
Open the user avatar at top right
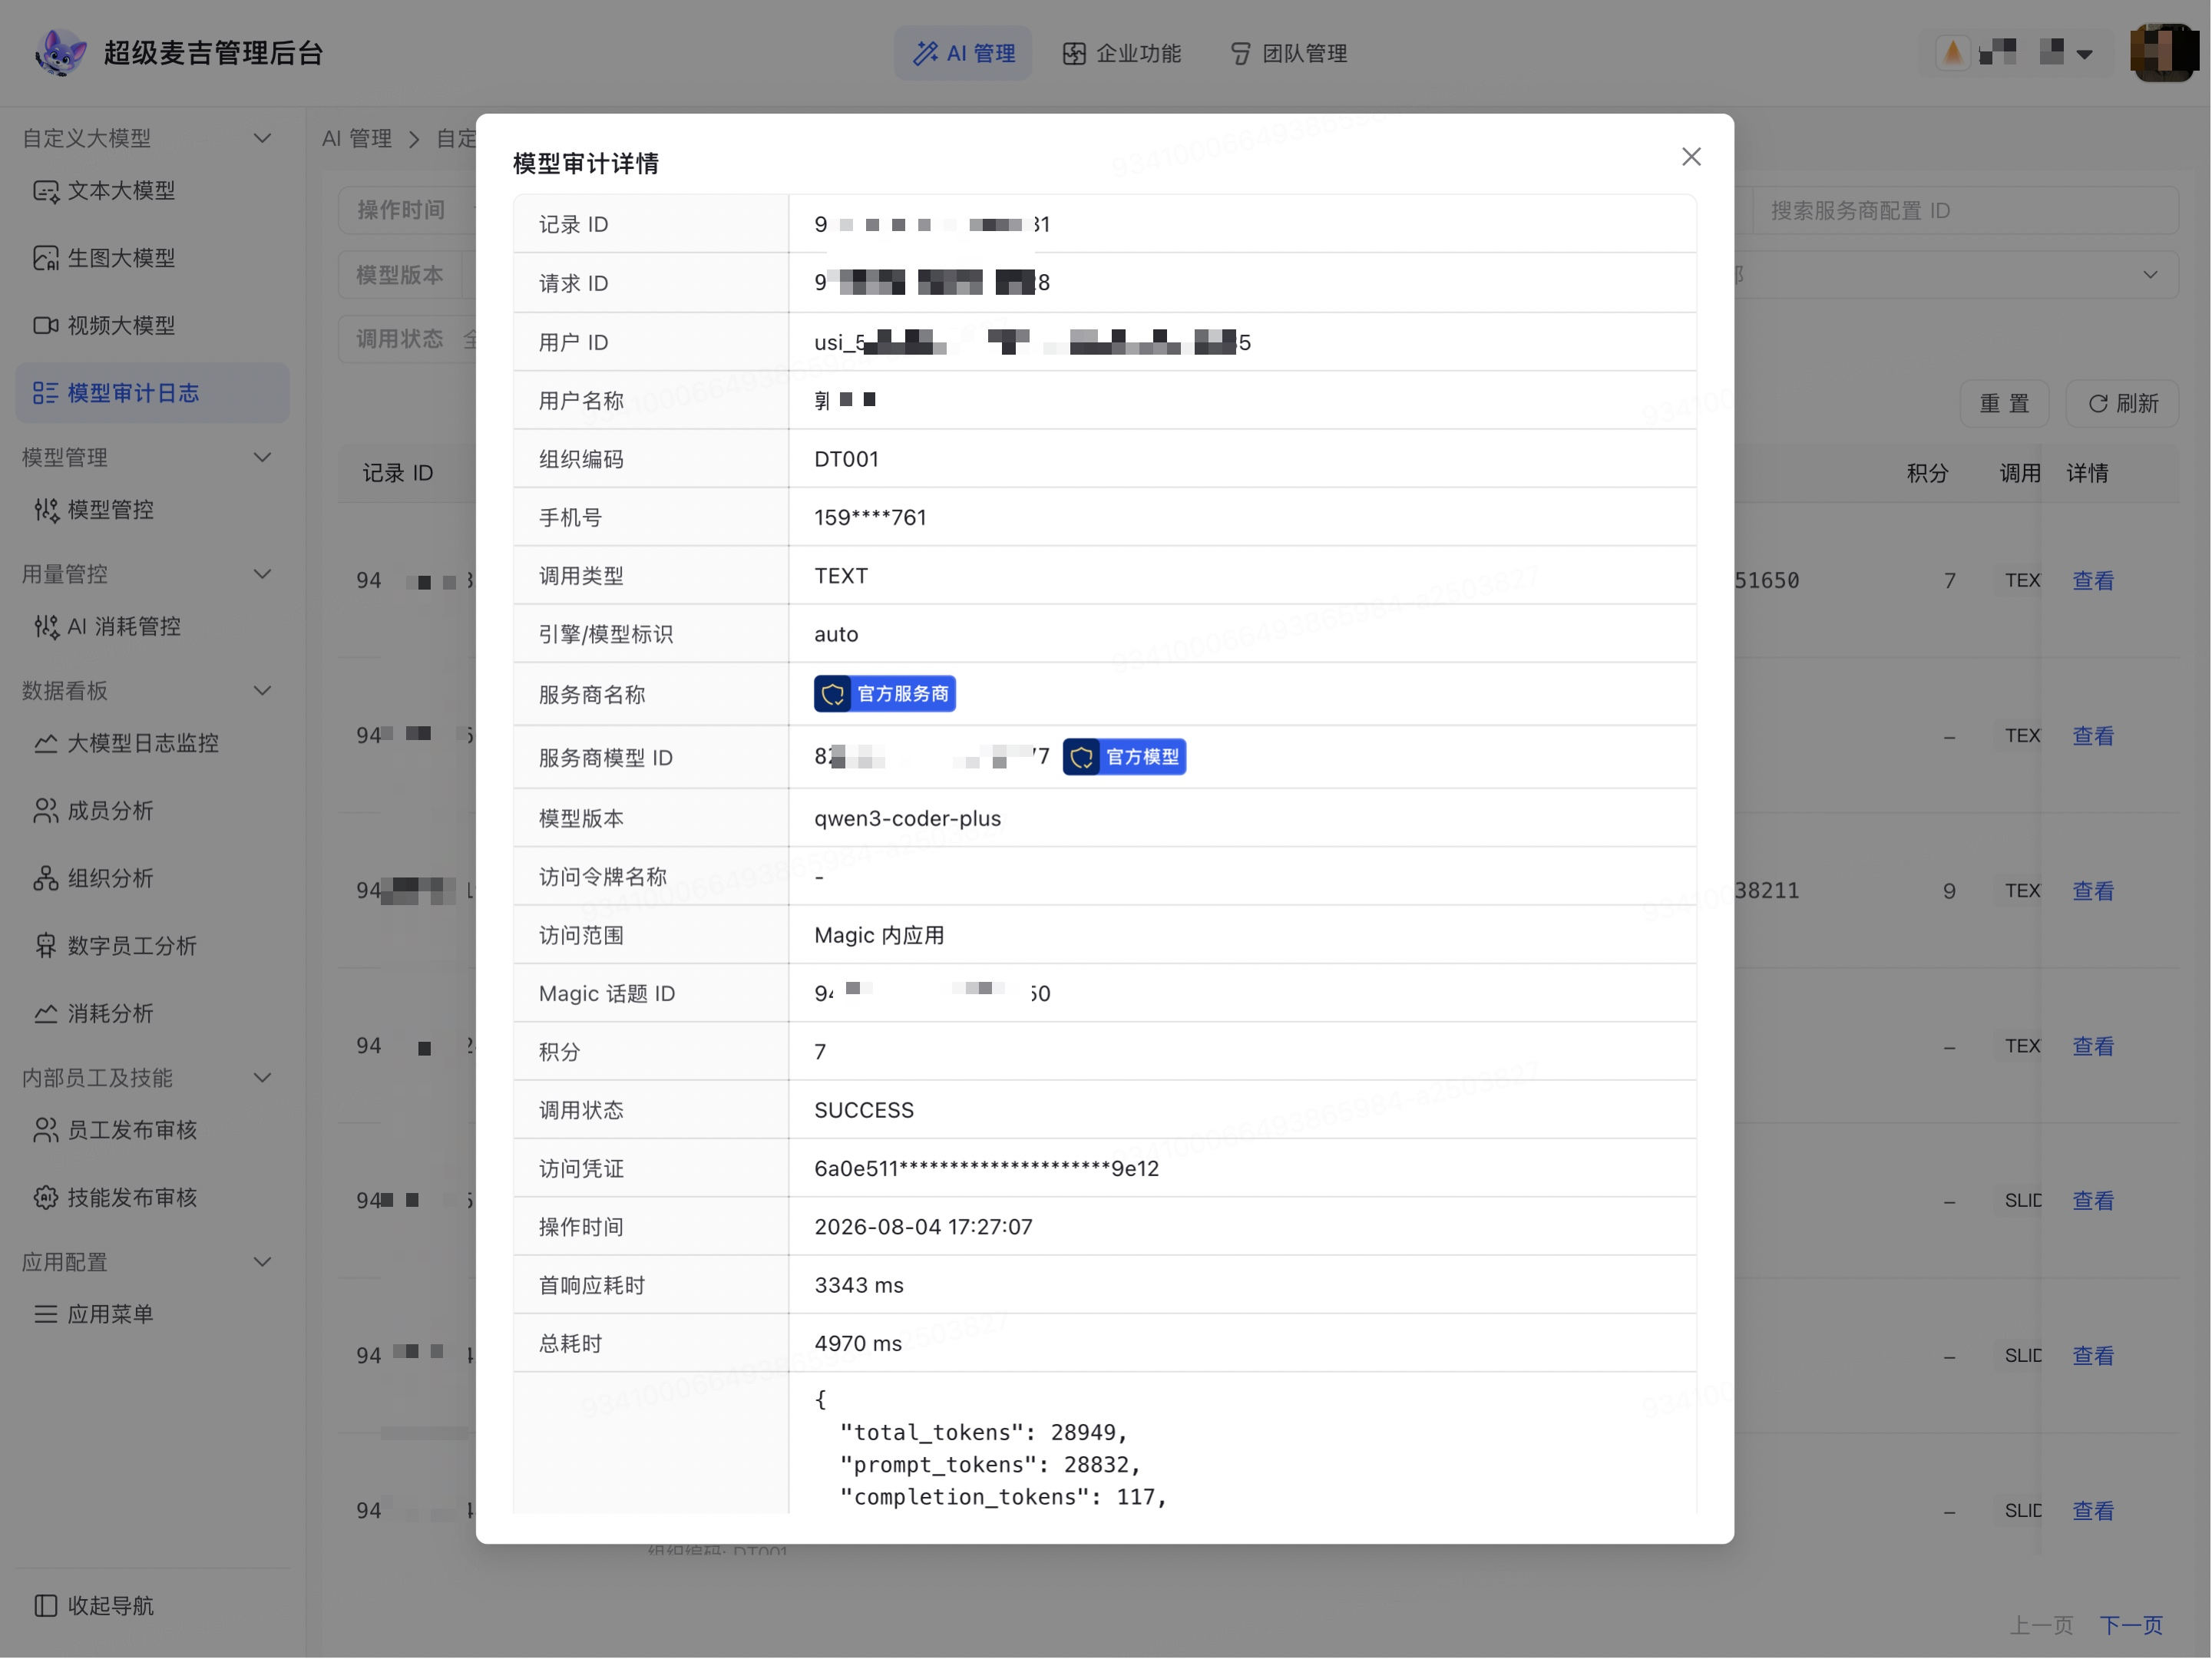(x=2164, y=52)
